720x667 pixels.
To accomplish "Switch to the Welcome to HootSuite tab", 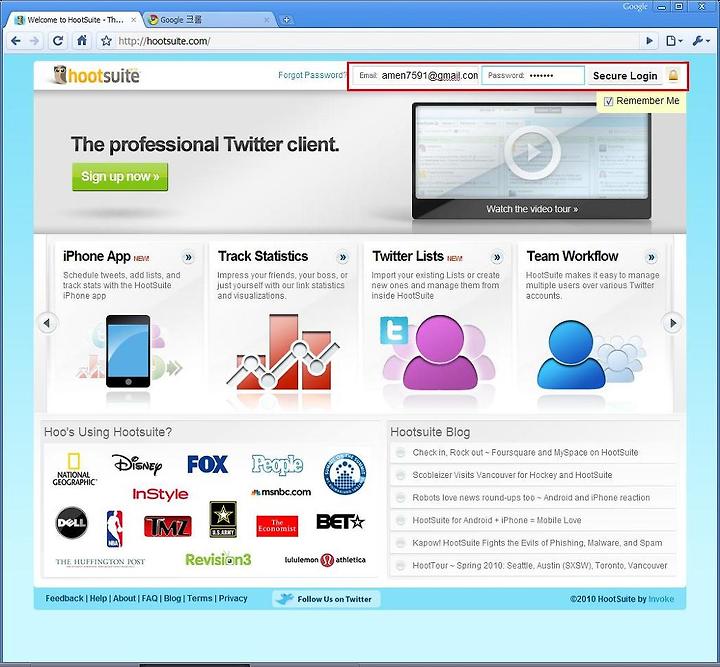I will click(75, 20).
